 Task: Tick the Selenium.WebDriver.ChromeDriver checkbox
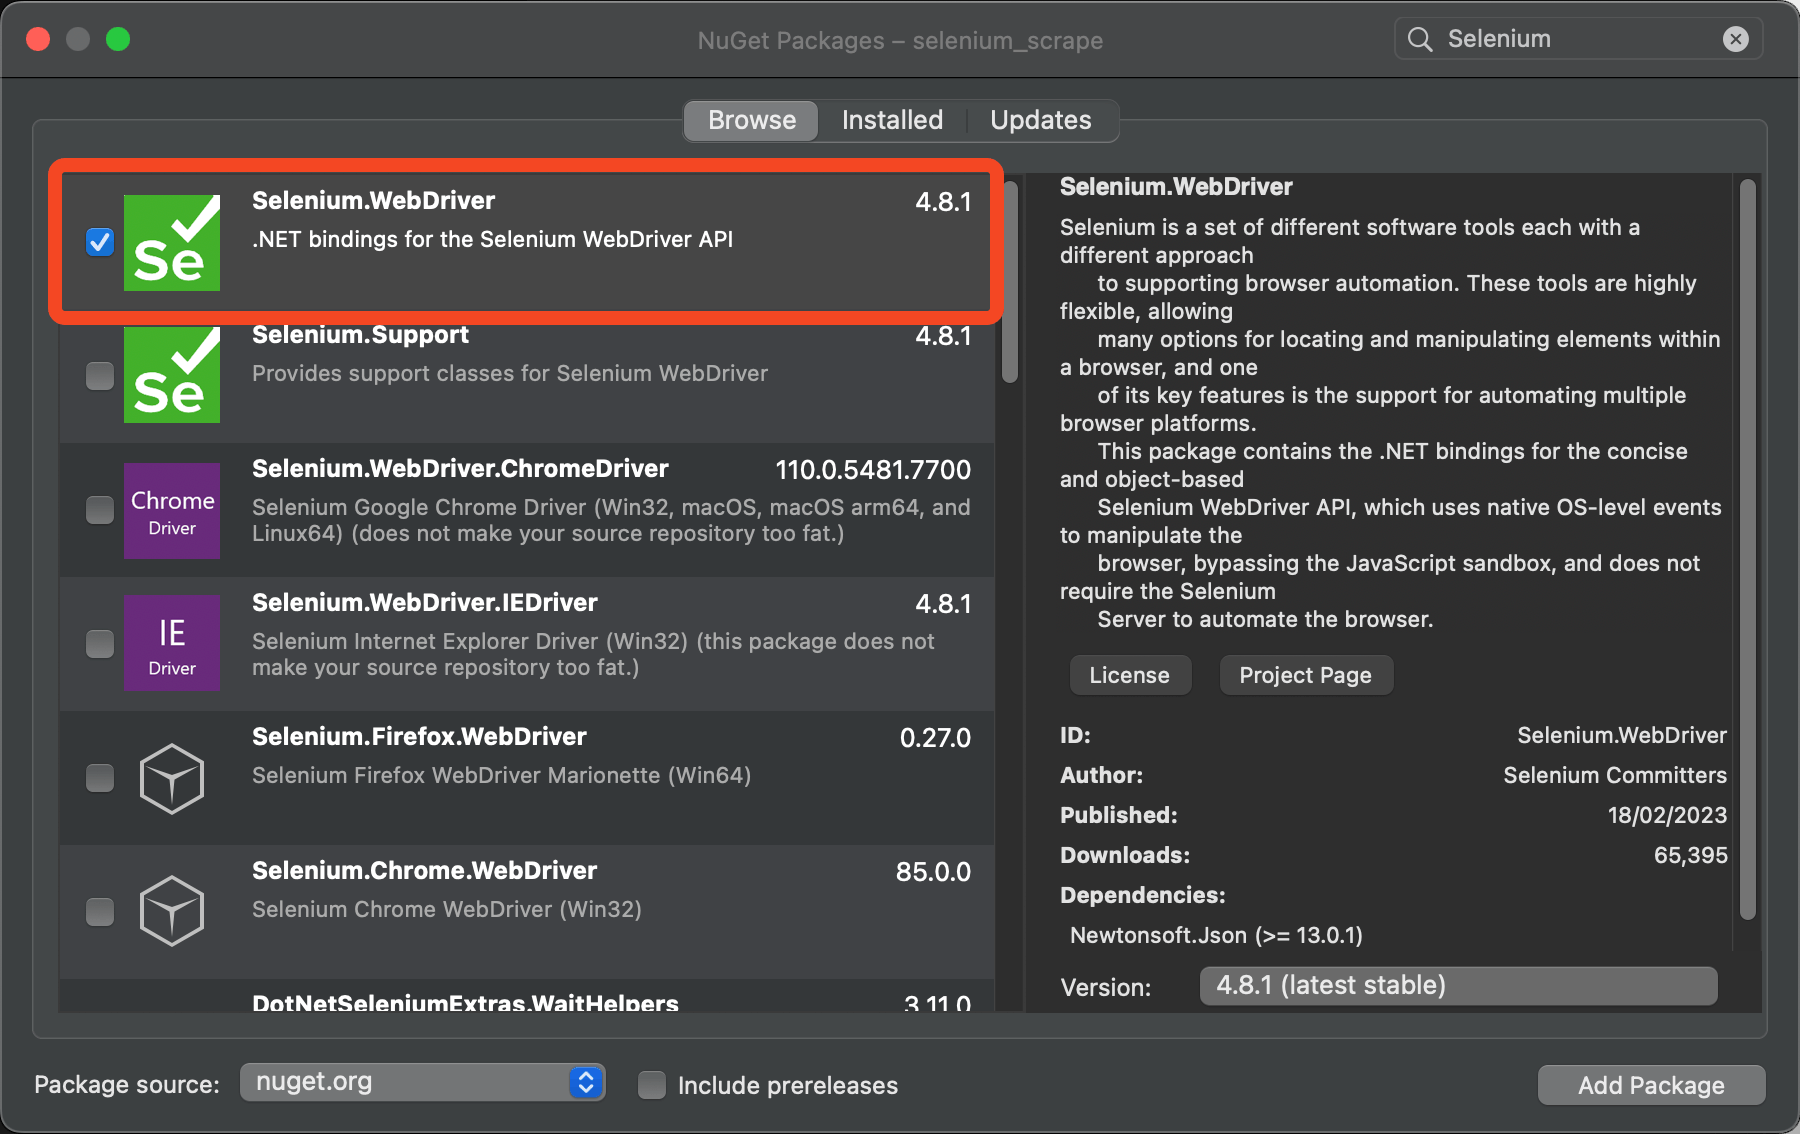(x=100, y=510)
